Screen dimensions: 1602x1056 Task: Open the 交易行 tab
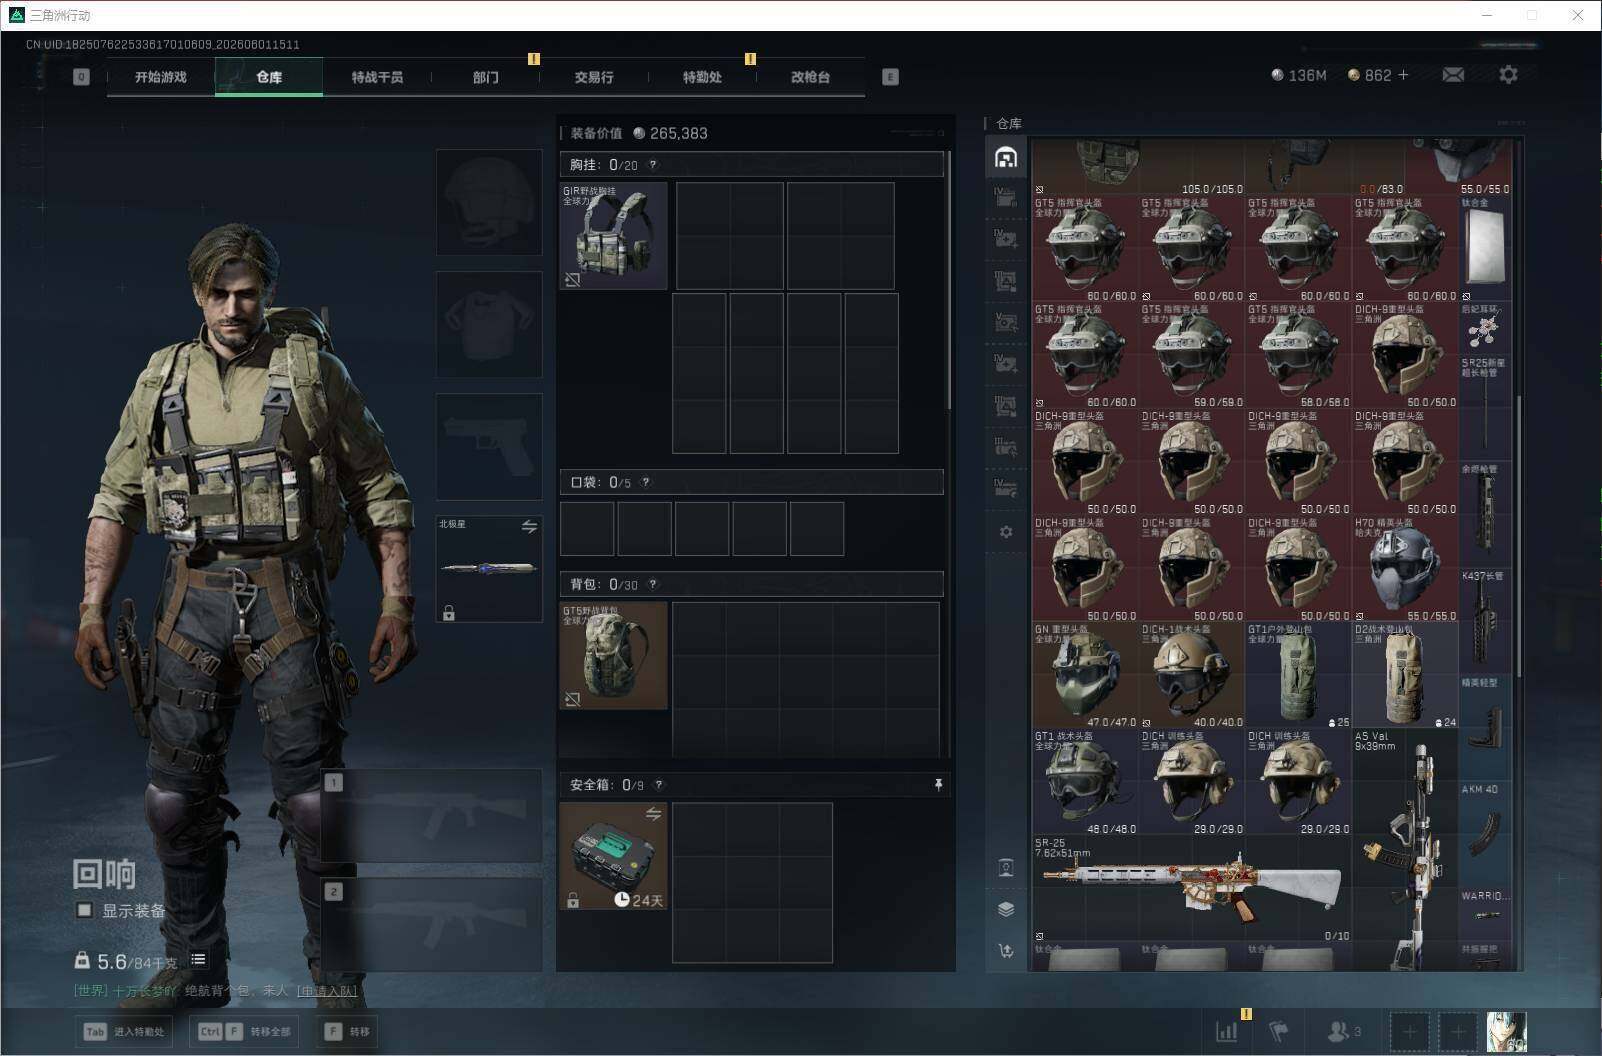(594, 77)
